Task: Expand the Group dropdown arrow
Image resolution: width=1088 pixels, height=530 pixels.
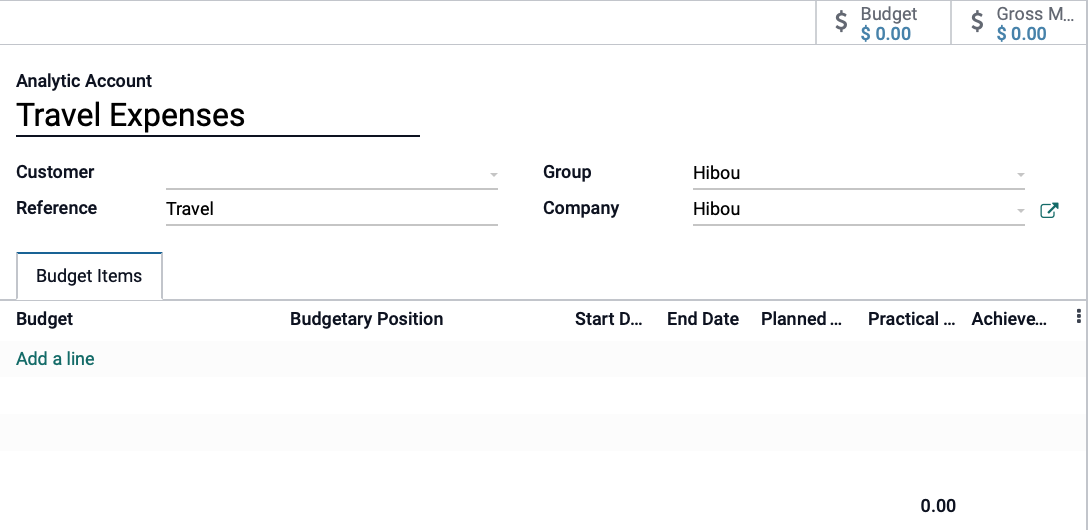Action: tap(1020, 174)
